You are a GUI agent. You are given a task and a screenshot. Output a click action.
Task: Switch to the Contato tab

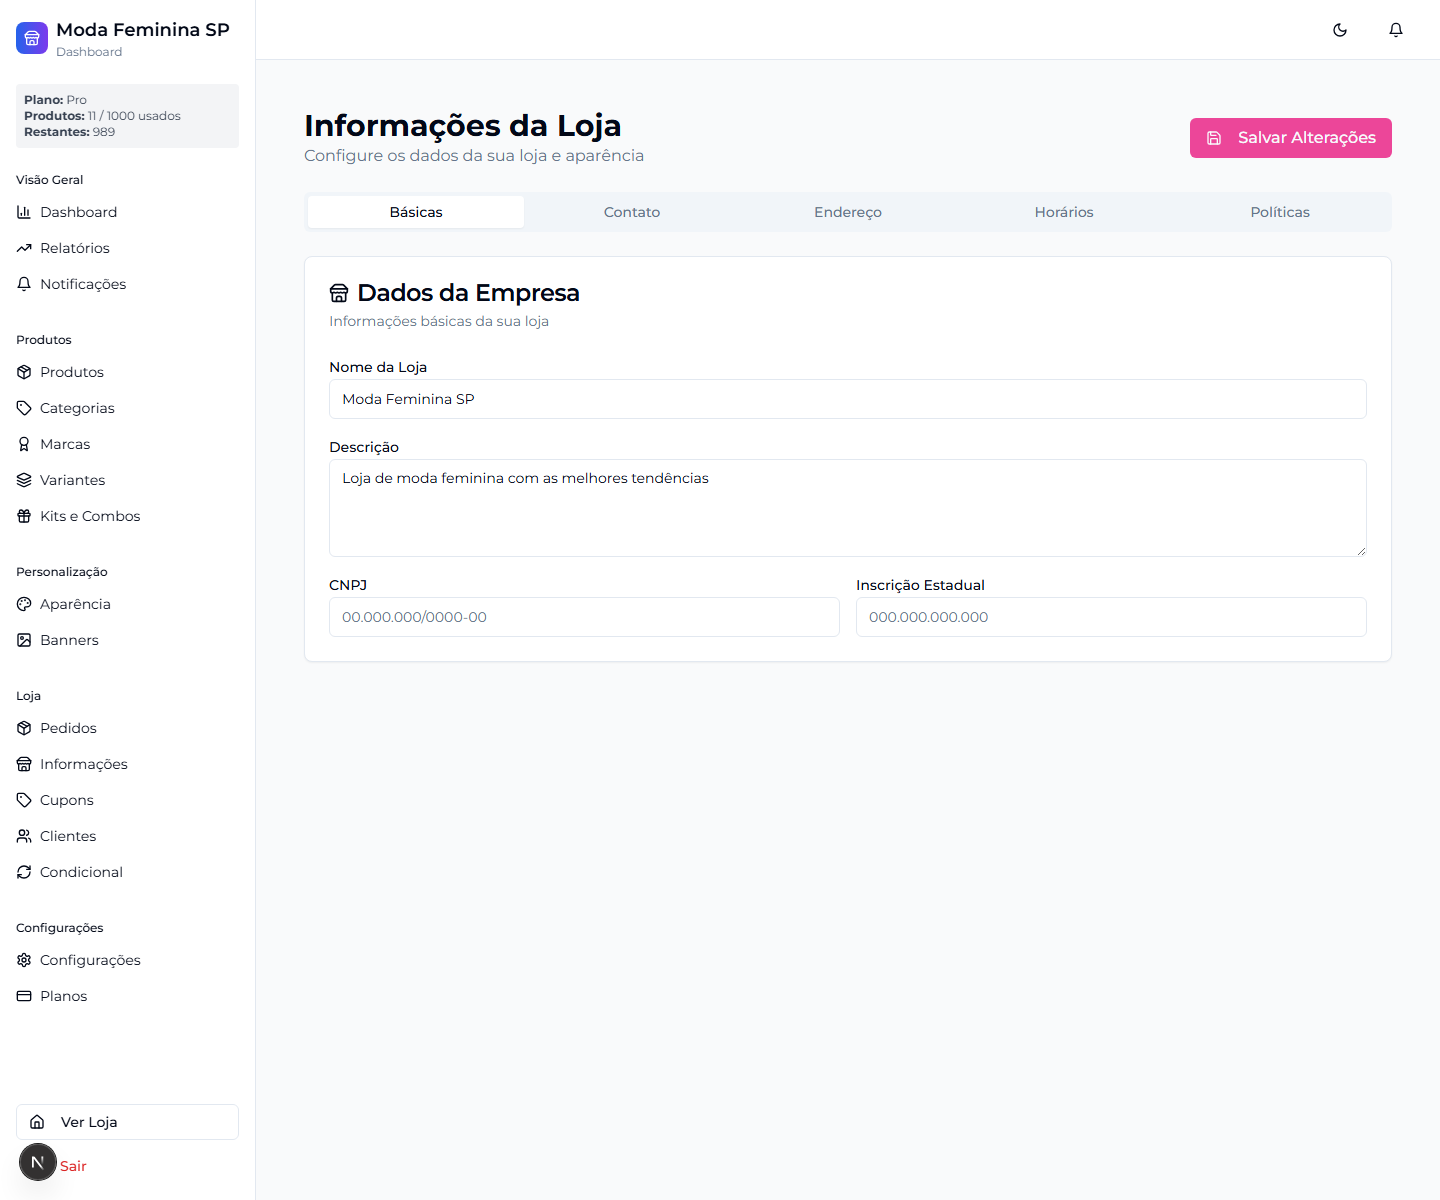tap(632, 212)
